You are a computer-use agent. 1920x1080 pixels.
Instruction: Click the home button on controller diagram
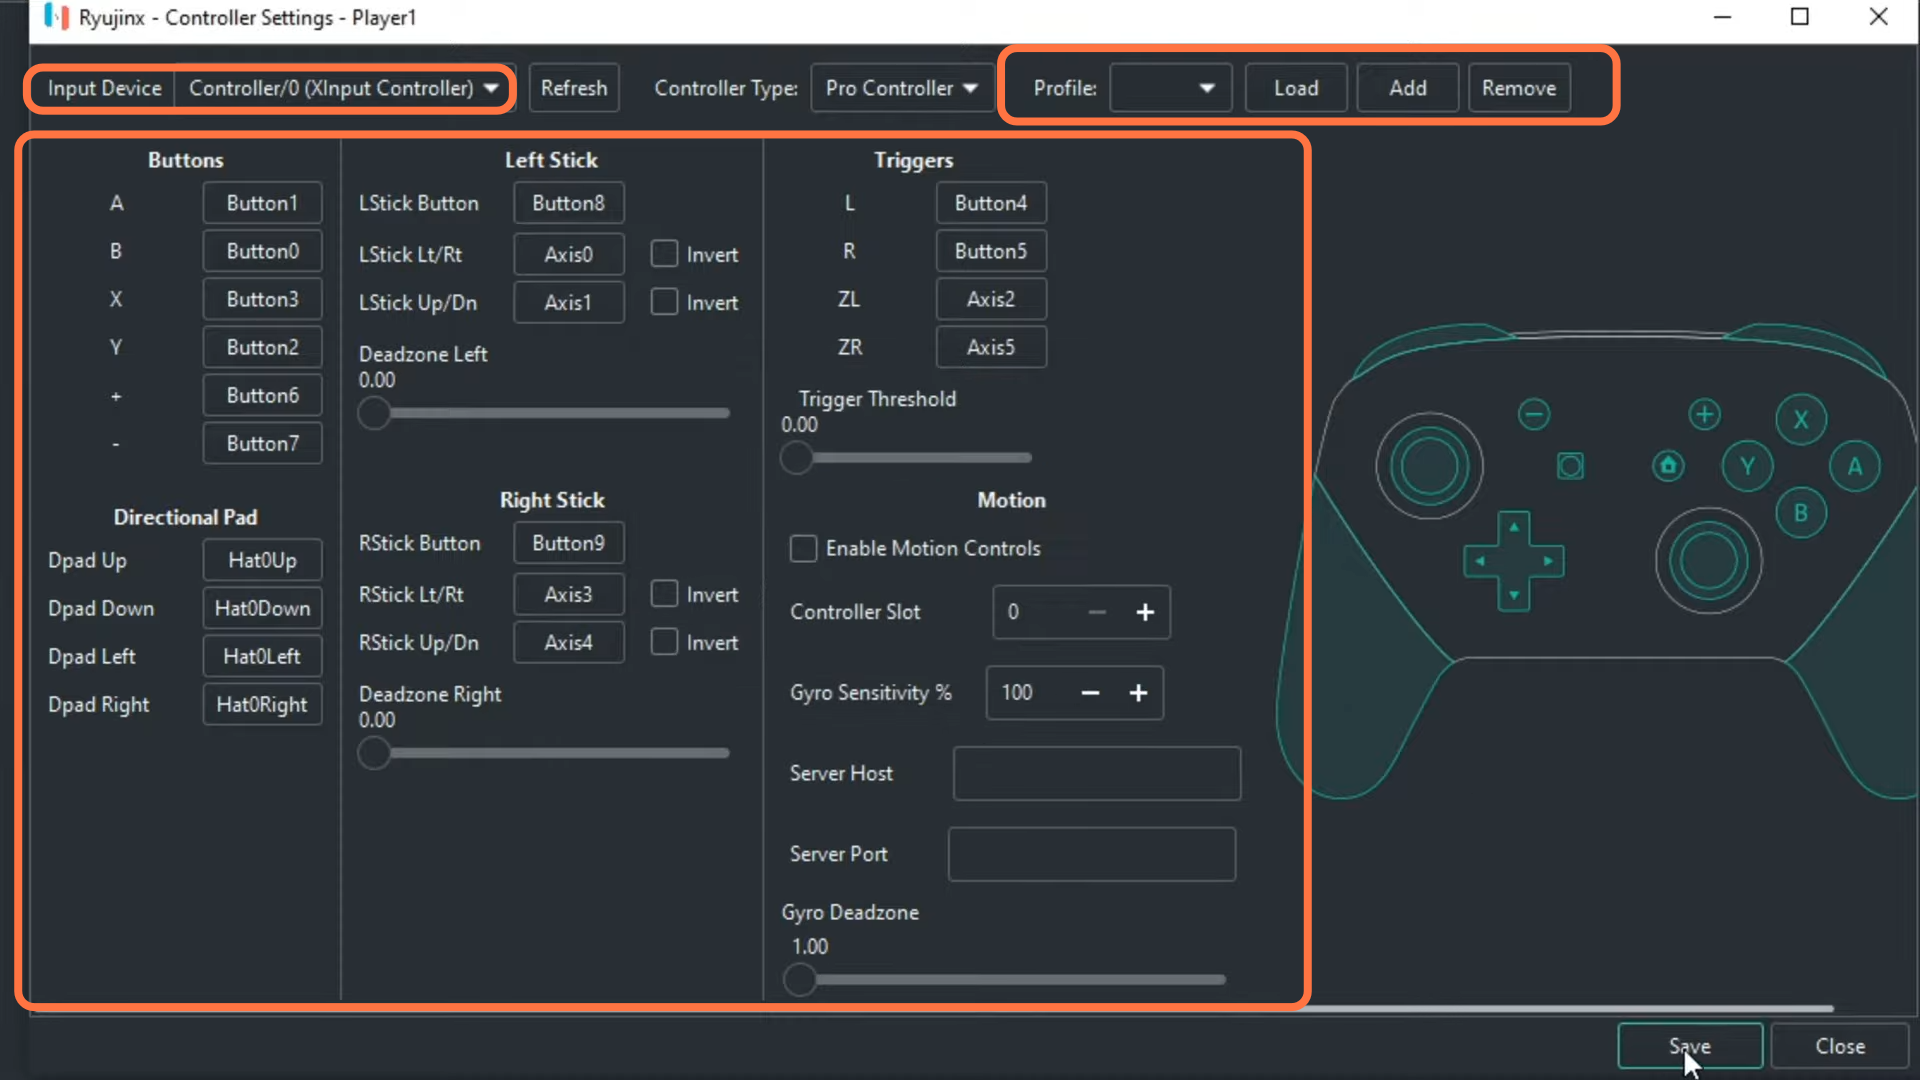(1668, 466)
